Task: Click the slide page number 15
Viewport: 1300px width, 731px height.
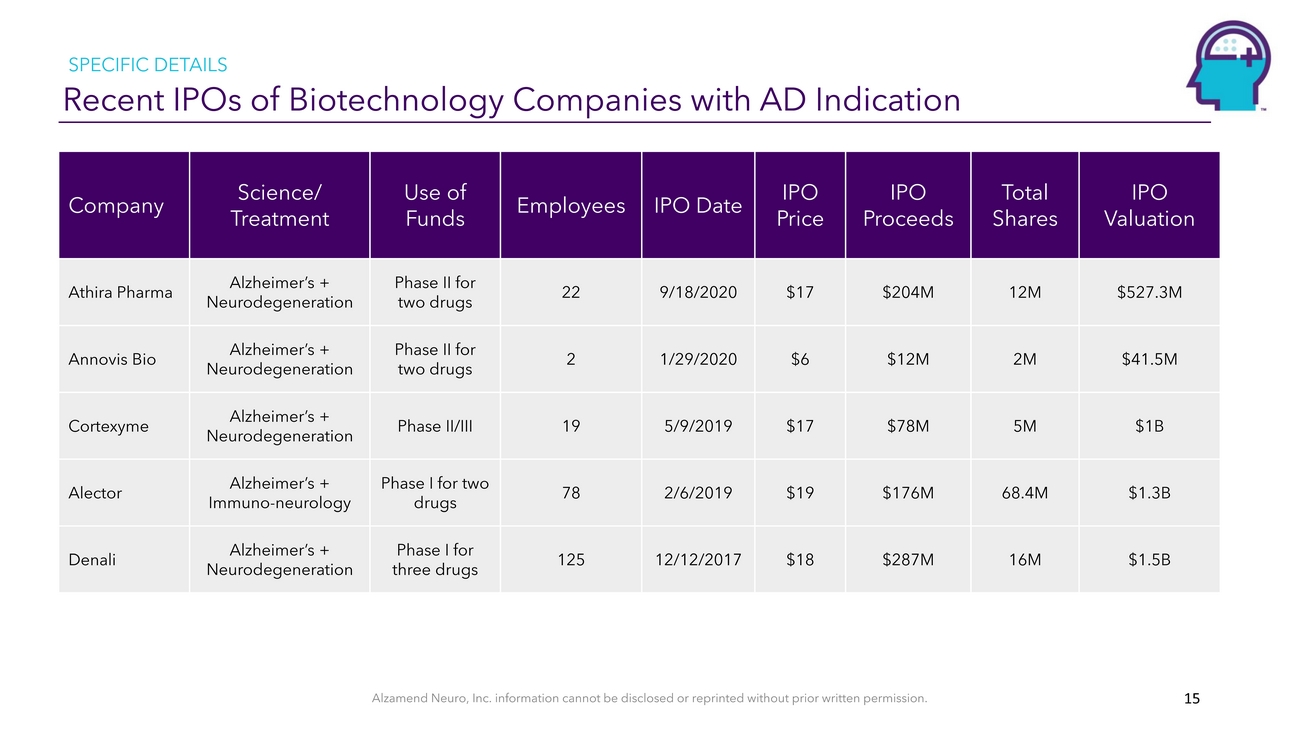Action: pos(1191,699)
